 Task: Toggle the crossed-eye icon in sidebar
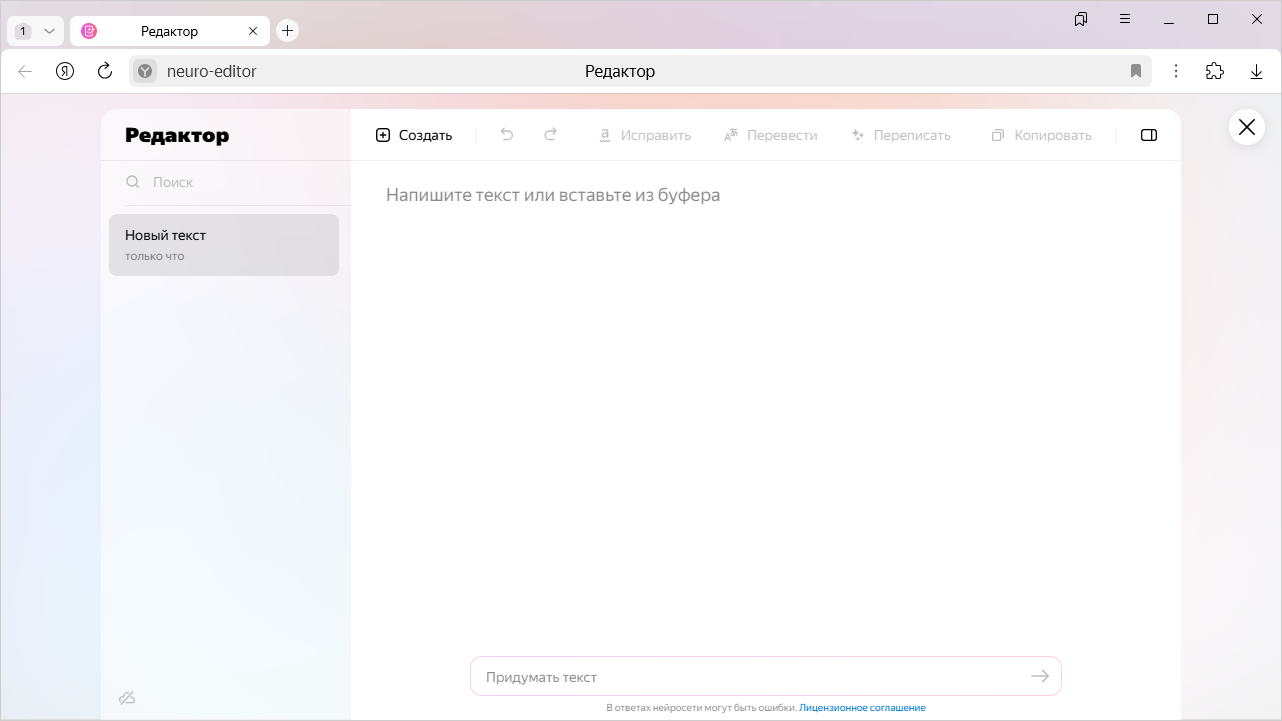pyautogui.click(x=127, y=697)
